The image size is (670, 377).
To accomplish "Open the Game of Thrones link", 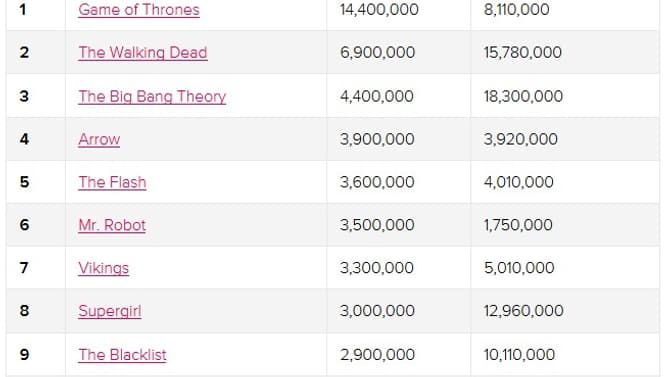I will (x=139, y=9).
